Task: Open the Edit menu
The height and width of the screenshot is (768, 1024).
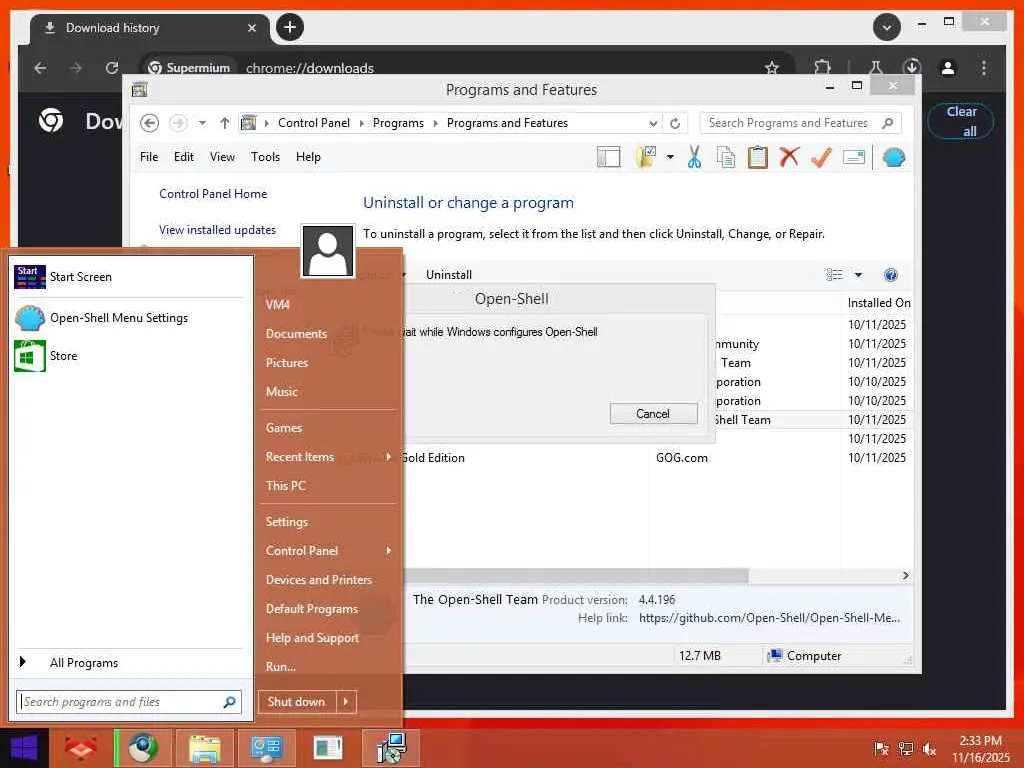Action: click(184, 157)
